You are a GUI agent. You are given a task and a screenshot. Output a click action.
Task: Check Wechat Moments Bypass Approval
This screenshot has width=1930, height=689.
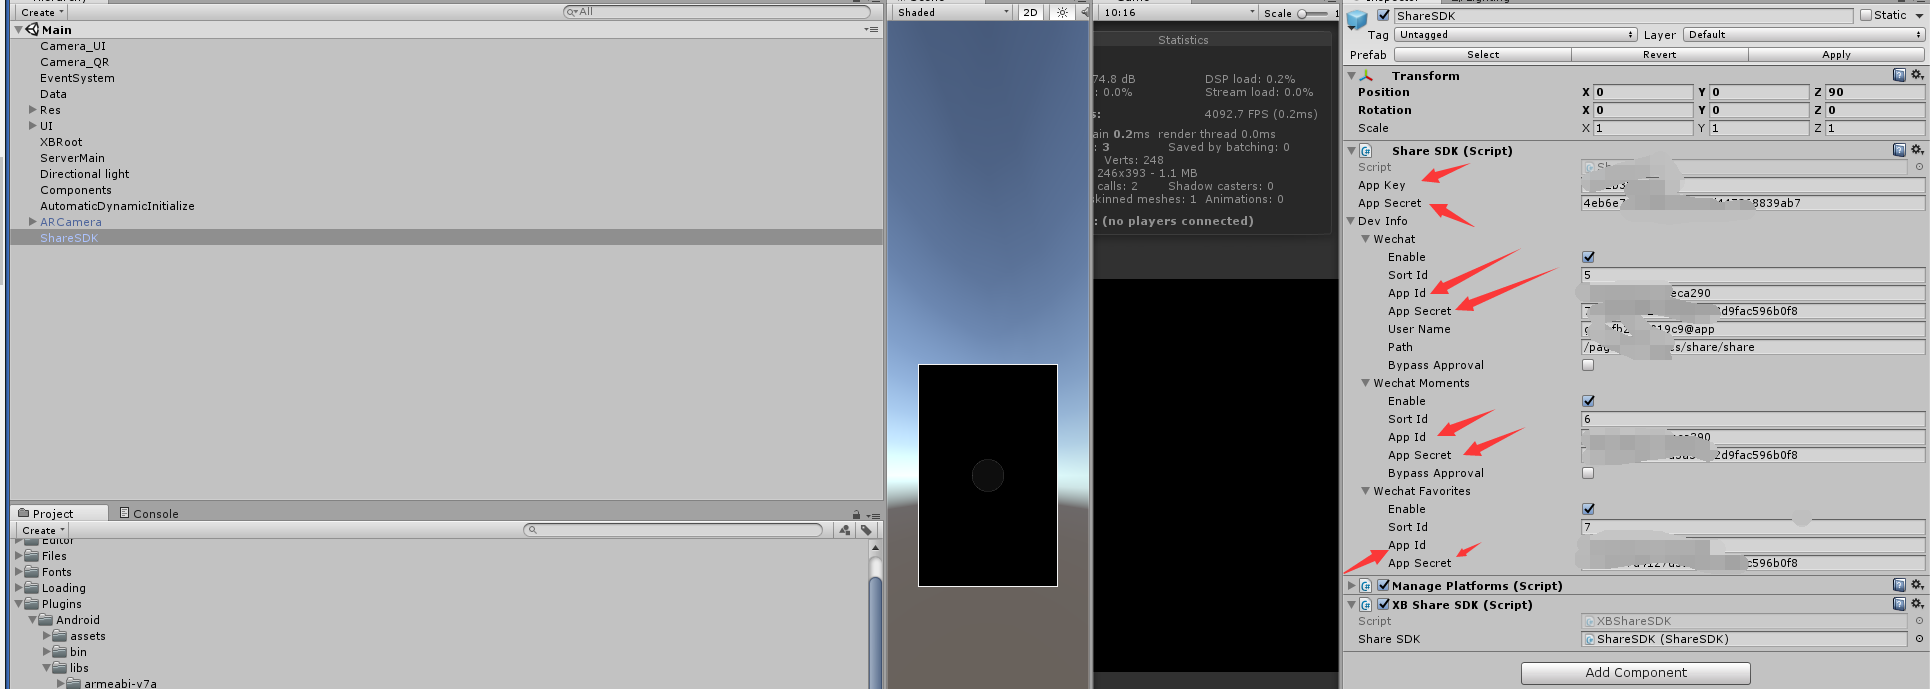tap(1588, 473)
